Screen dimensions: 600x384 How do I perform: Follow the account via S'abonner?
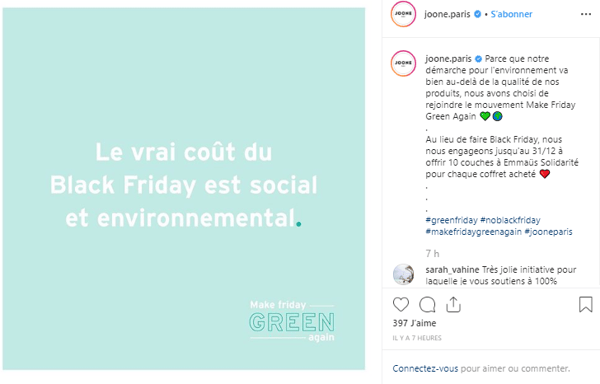pos(511,14)
